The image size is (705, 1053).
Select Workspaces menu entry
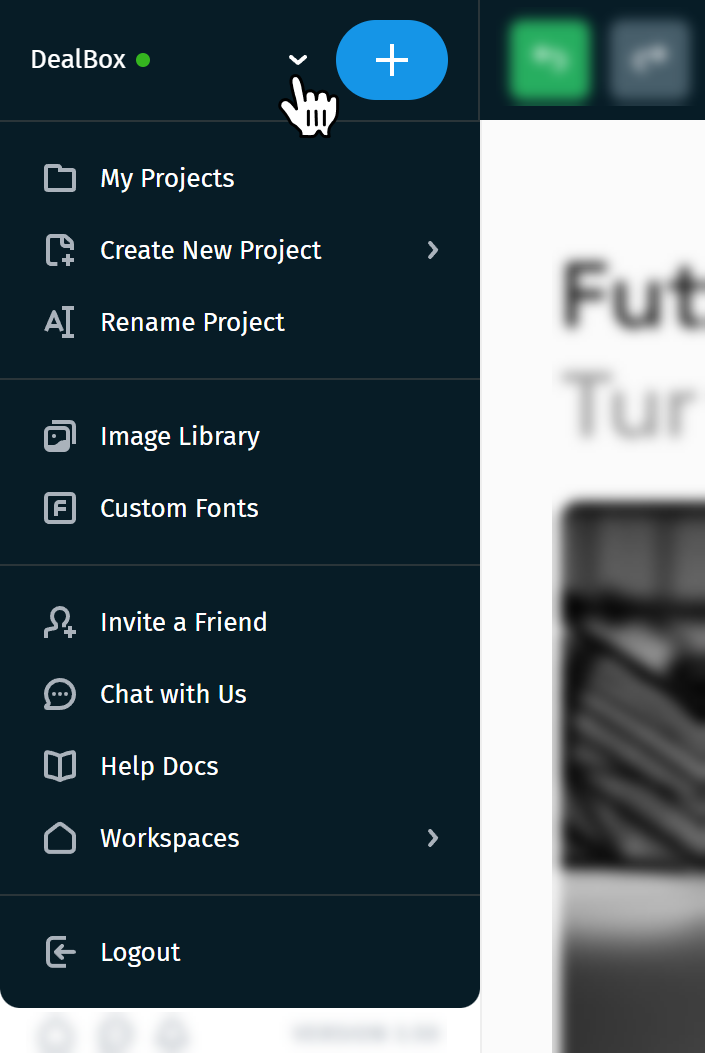pyautogui.click(x=240, y=838)
